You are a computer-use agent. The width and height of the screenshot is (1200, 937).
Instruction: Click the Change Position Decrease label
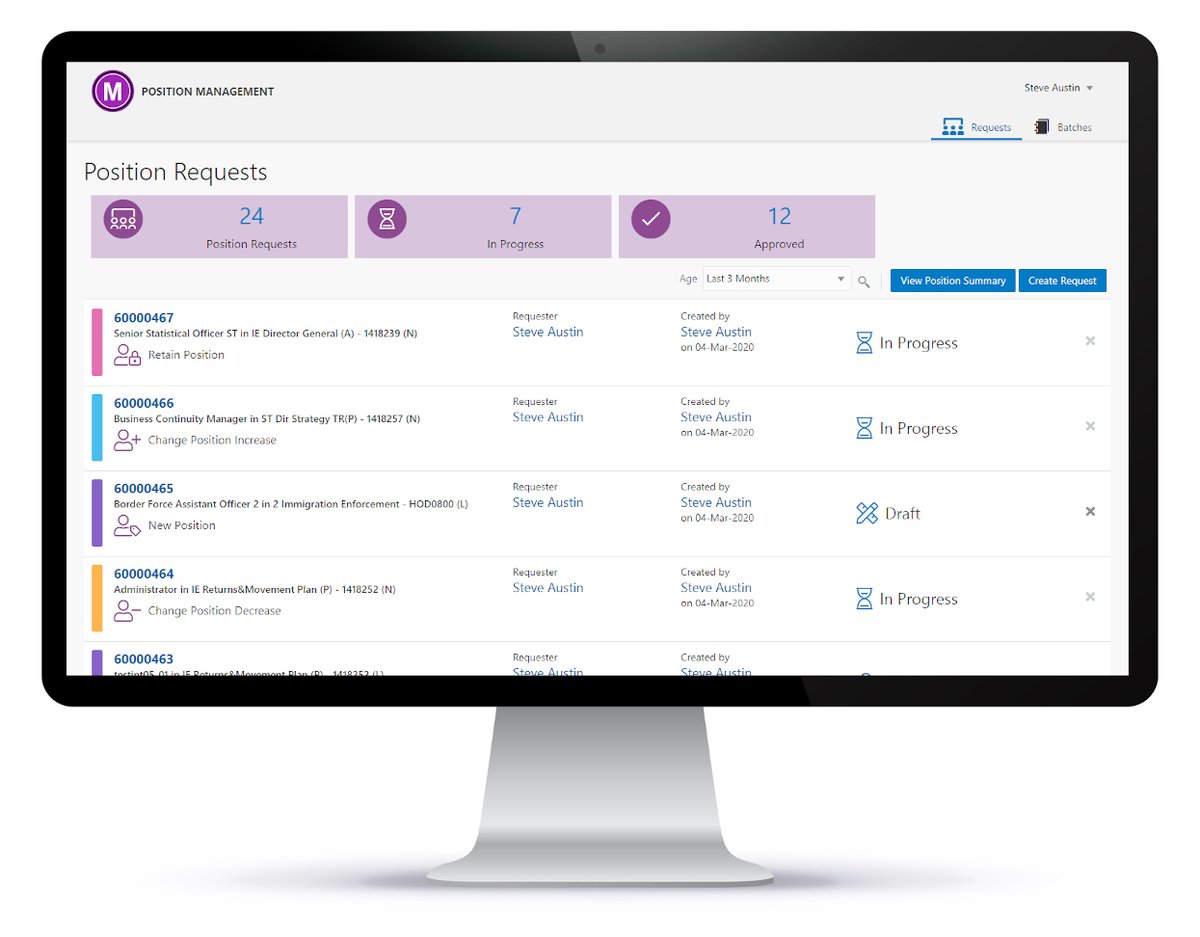click(214, 610)
